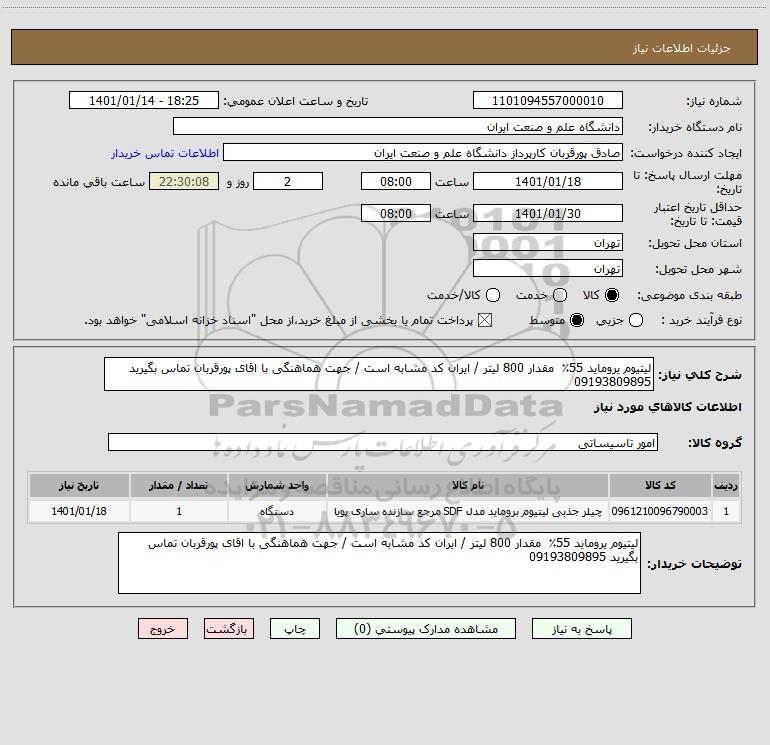Click the جزئیات اطلاعات نیاز header title
The width and height of the screenshot is (770, 745).
coord(681,48)
